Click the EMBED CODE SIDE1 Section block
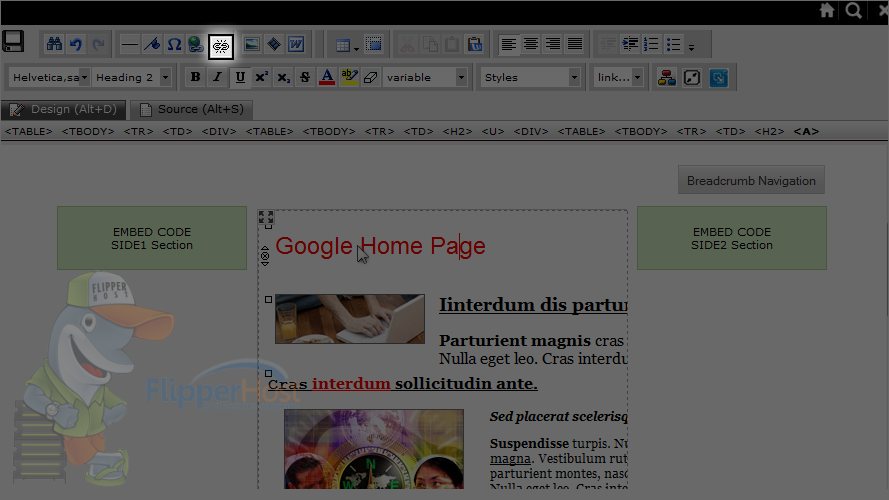The image size is (889, 500). click(152, 238)
